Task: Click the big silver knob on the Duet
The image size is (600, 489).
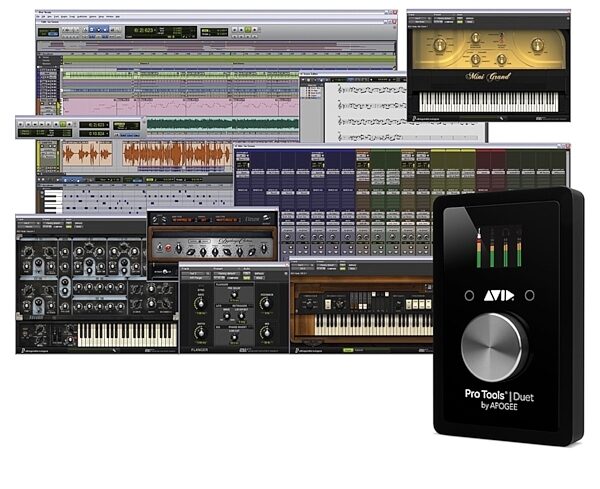Action: pos(492,348)
